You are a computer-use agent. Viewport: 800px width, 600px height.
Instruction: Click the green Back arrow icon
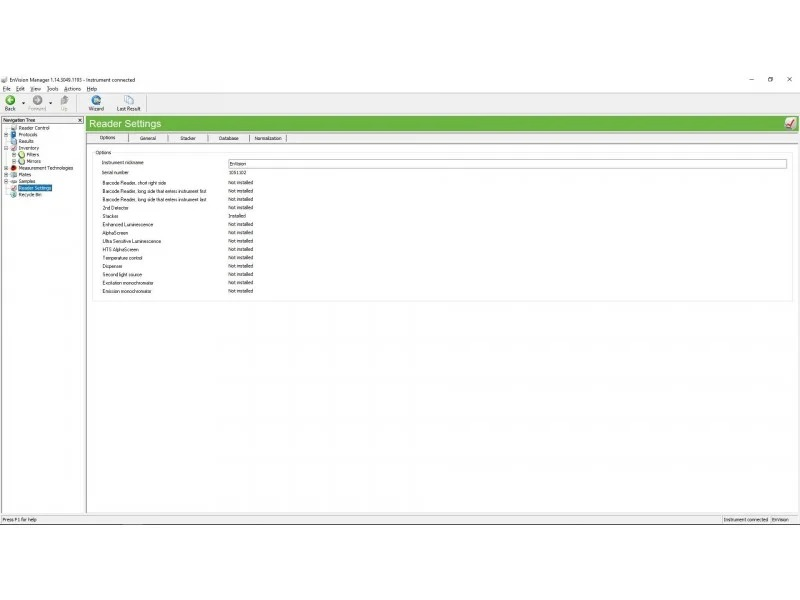coord(10,100)
